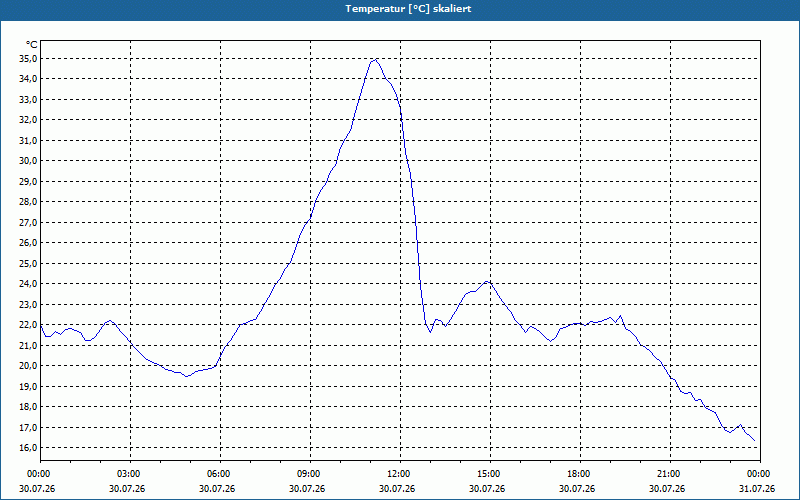Click the 21:00 time axis label

(x=670, y=474)
